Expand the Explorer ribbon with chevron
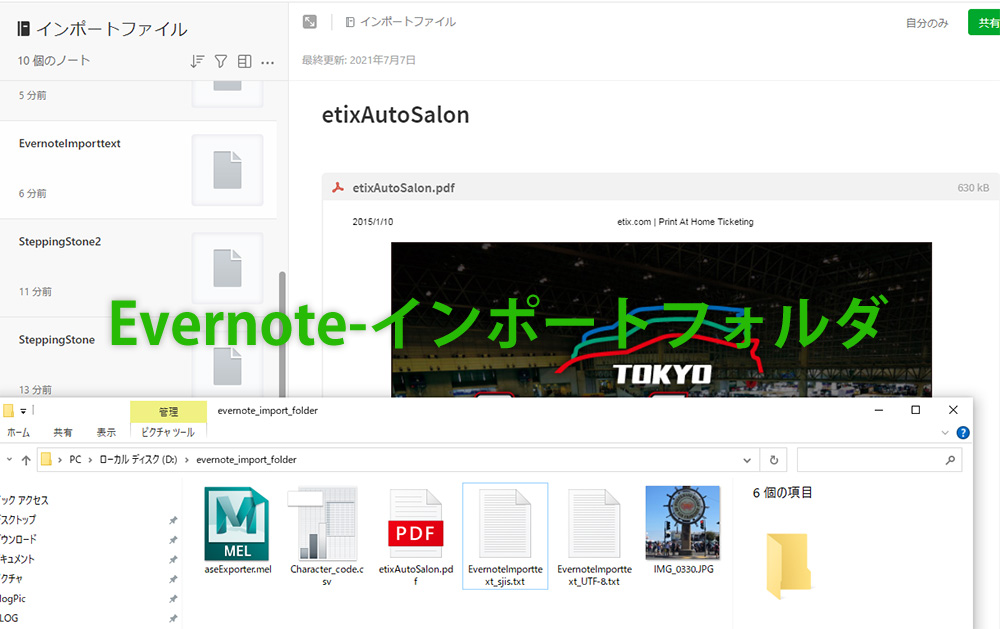The image size is (1000, 629). (945, 433)
